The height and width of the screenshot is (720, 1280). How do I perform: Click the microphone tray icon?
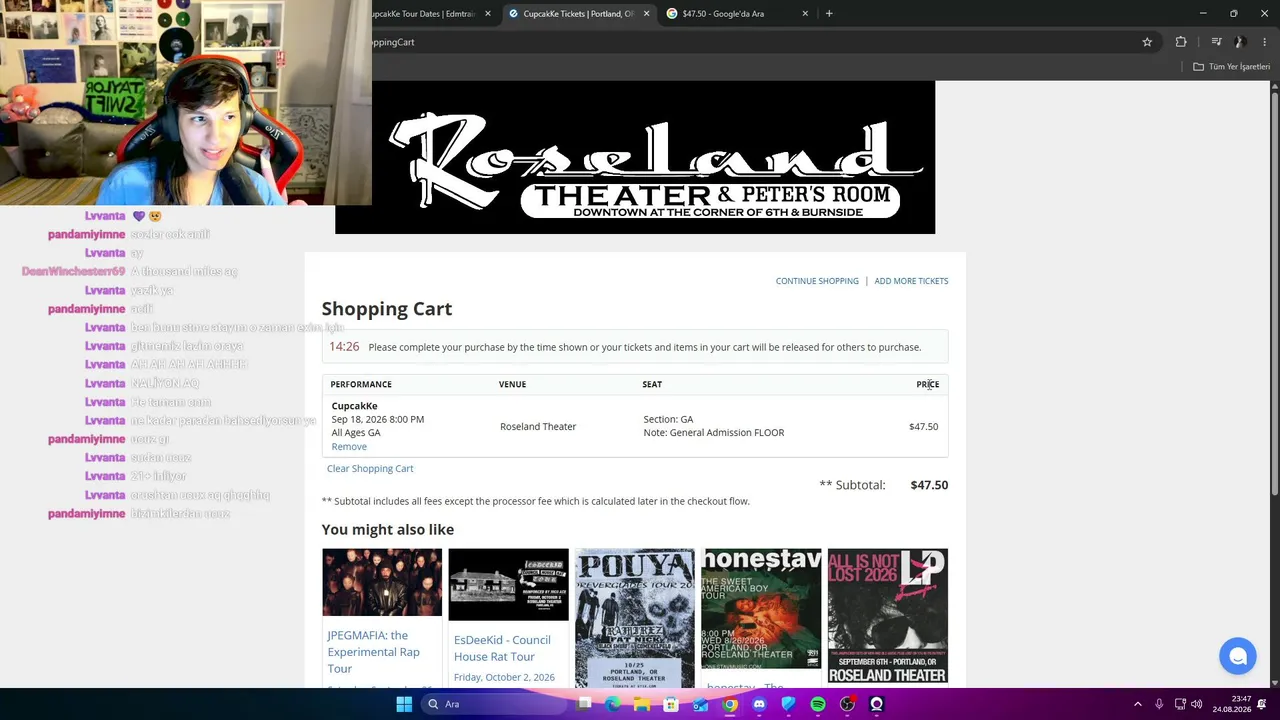[1159, 704]
